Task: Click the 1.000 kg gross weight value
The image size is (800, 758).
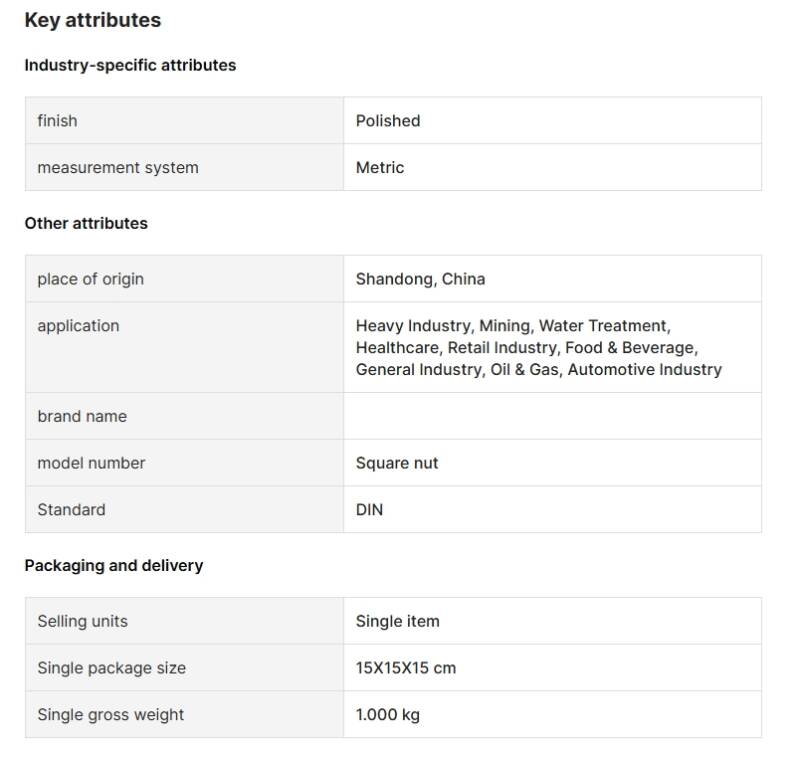Action: coord(388,715)
